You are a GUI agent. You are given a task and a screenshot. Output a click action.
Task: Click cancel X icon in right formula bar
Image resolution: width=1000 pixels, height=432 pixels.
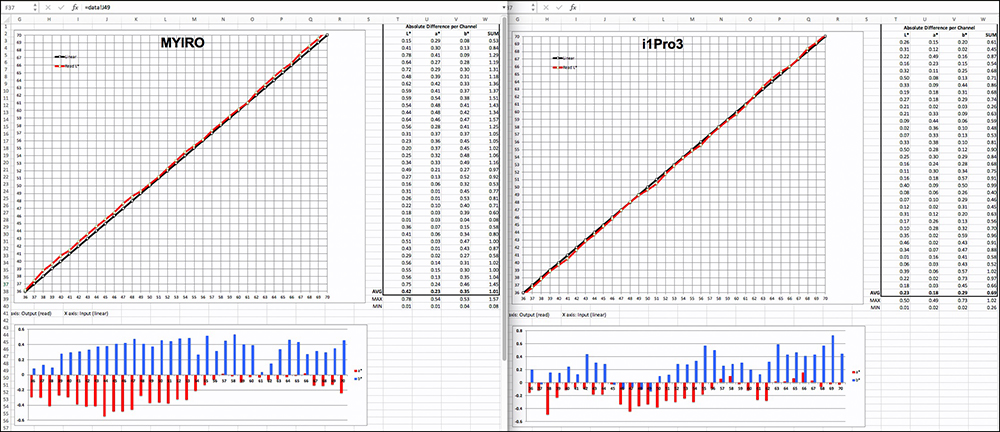(546, 7)
